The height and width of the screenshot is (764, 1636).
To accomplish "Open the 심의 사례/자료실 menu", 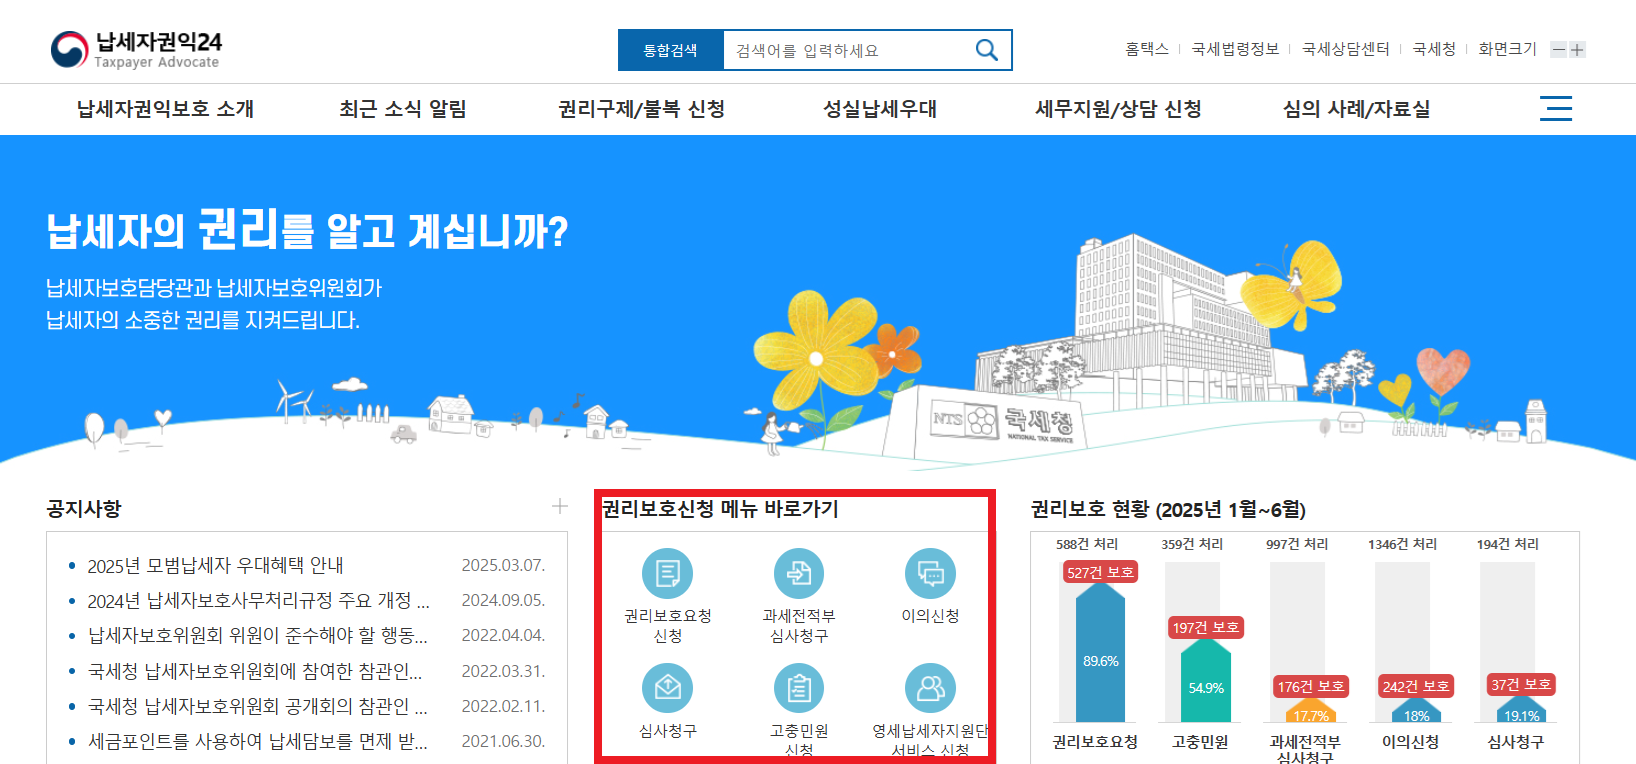I will 1357,109.
